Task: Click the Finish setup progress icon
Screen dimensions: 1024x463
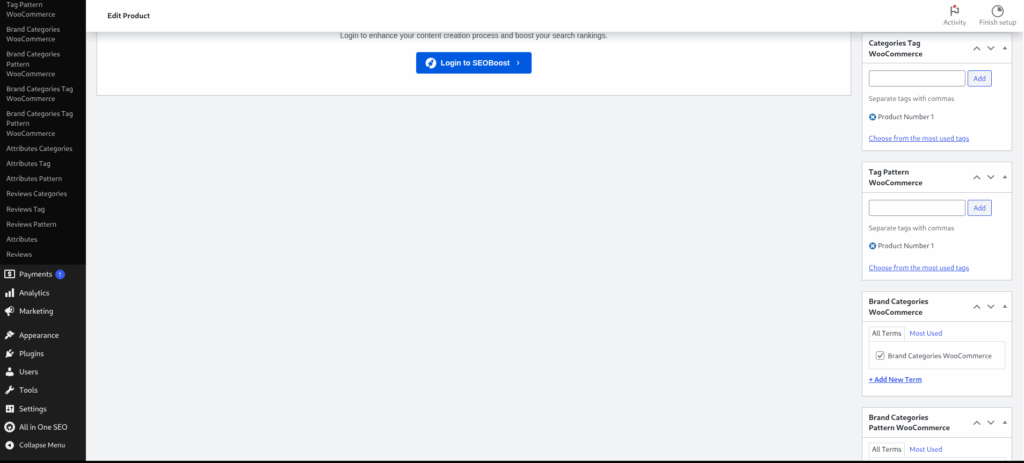Action: [x=997, y=10]
